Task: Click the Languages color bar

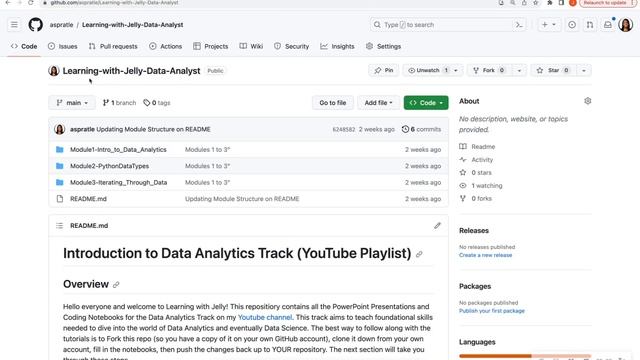Action: tap(525, 356)
